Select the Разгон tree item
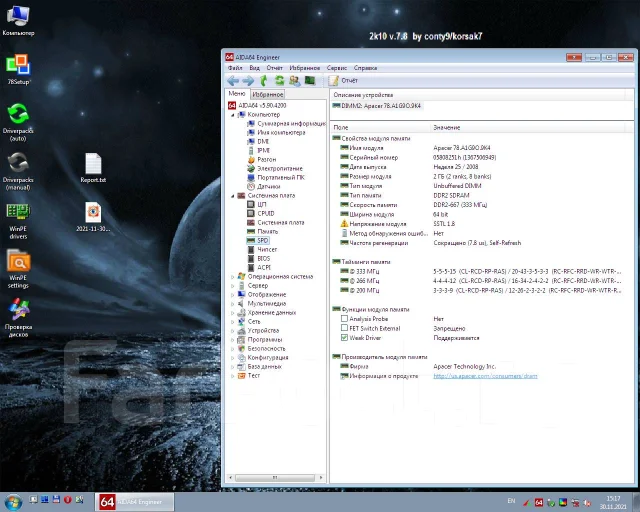Image resolution: width=640 pixels, height=512 pixels. 262,159
